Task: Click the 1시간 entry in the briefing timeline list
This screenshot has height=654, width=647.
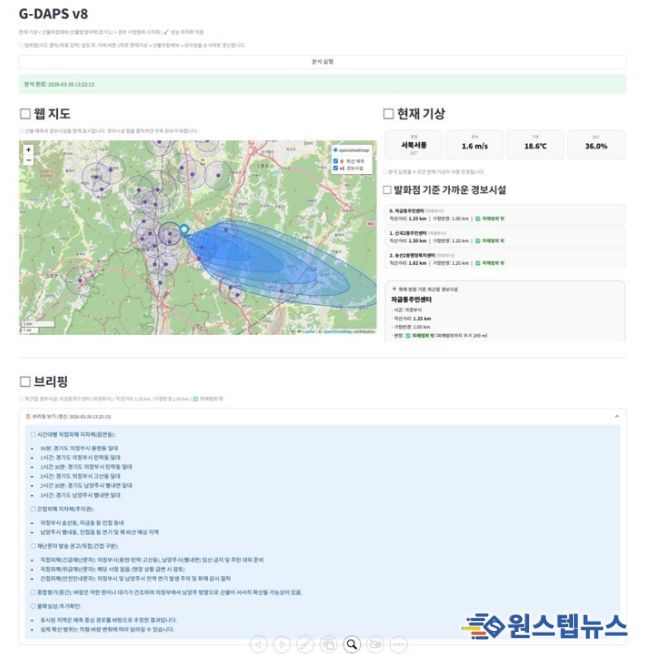Action: 81,458
